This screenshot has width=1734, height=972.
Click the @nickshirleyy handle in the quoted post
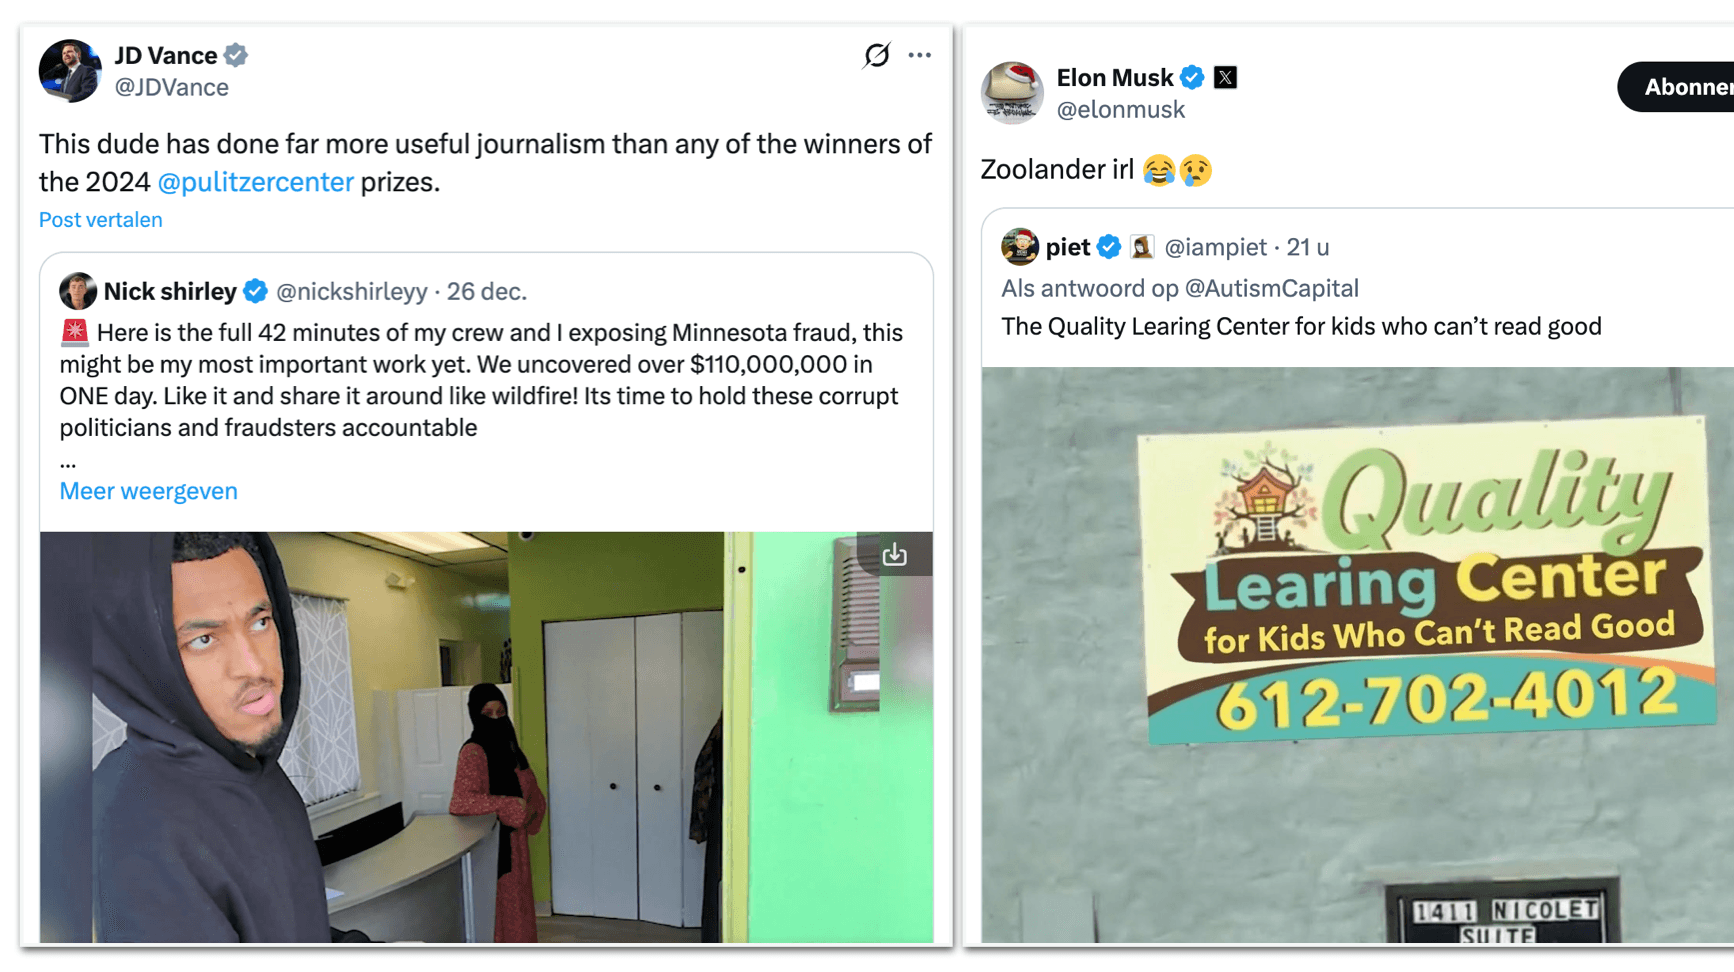[x=351, y=291]
